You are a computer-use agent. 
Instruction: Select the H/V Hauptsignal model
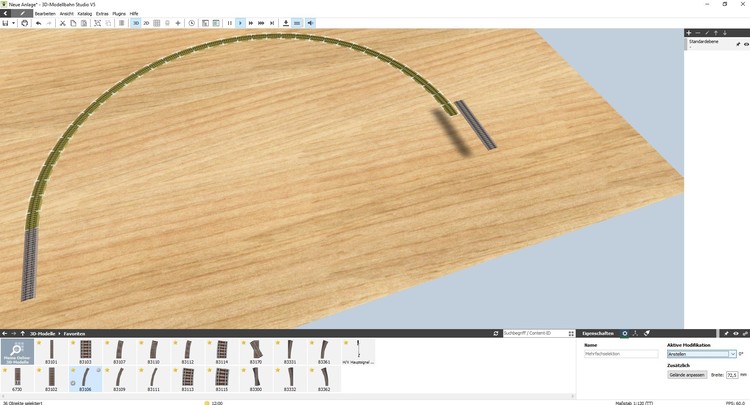358,352
